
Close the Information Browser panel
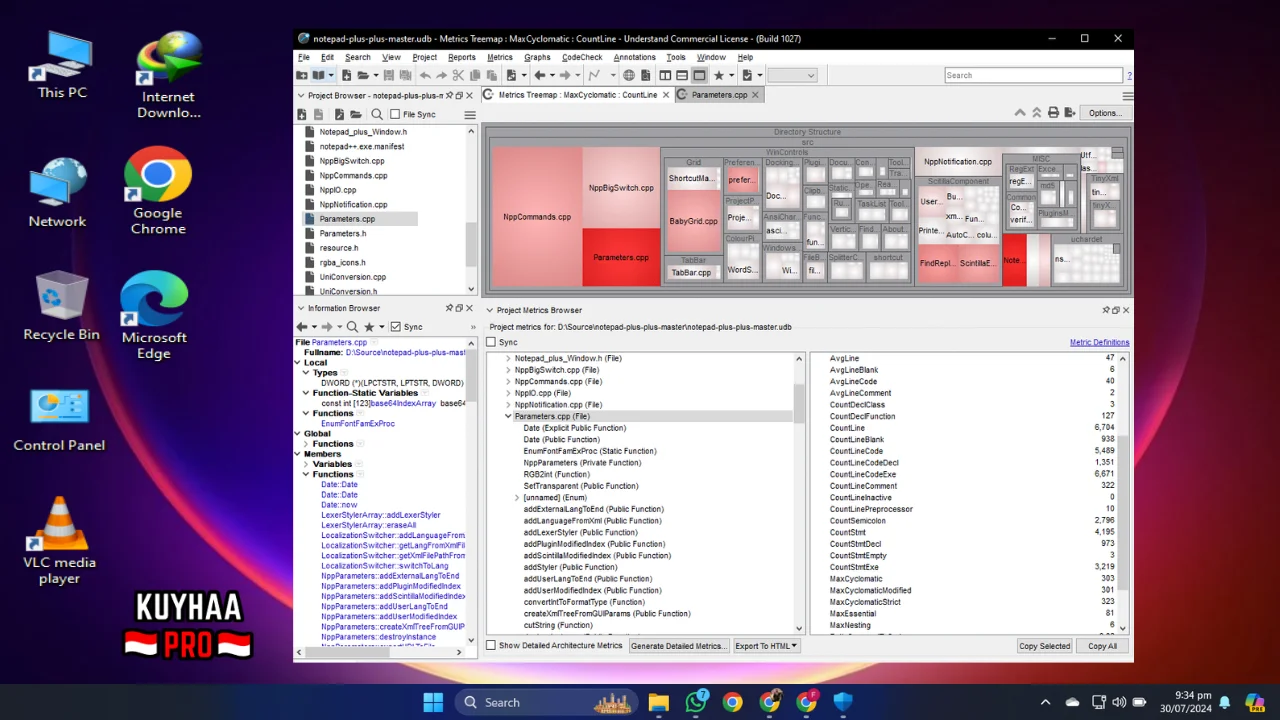[469, 308]
